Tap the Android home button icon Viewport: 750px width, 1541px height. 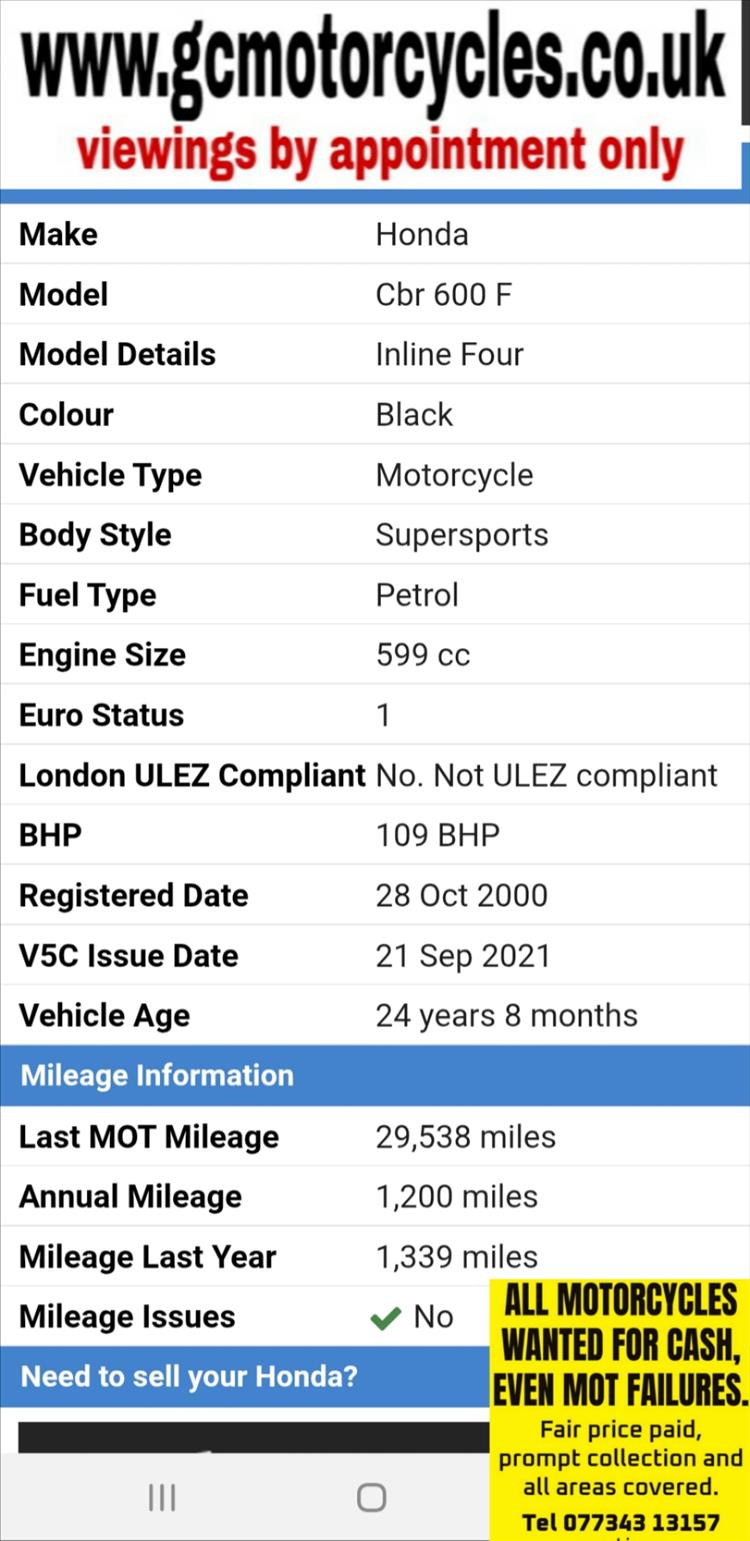pos(371,1497)
